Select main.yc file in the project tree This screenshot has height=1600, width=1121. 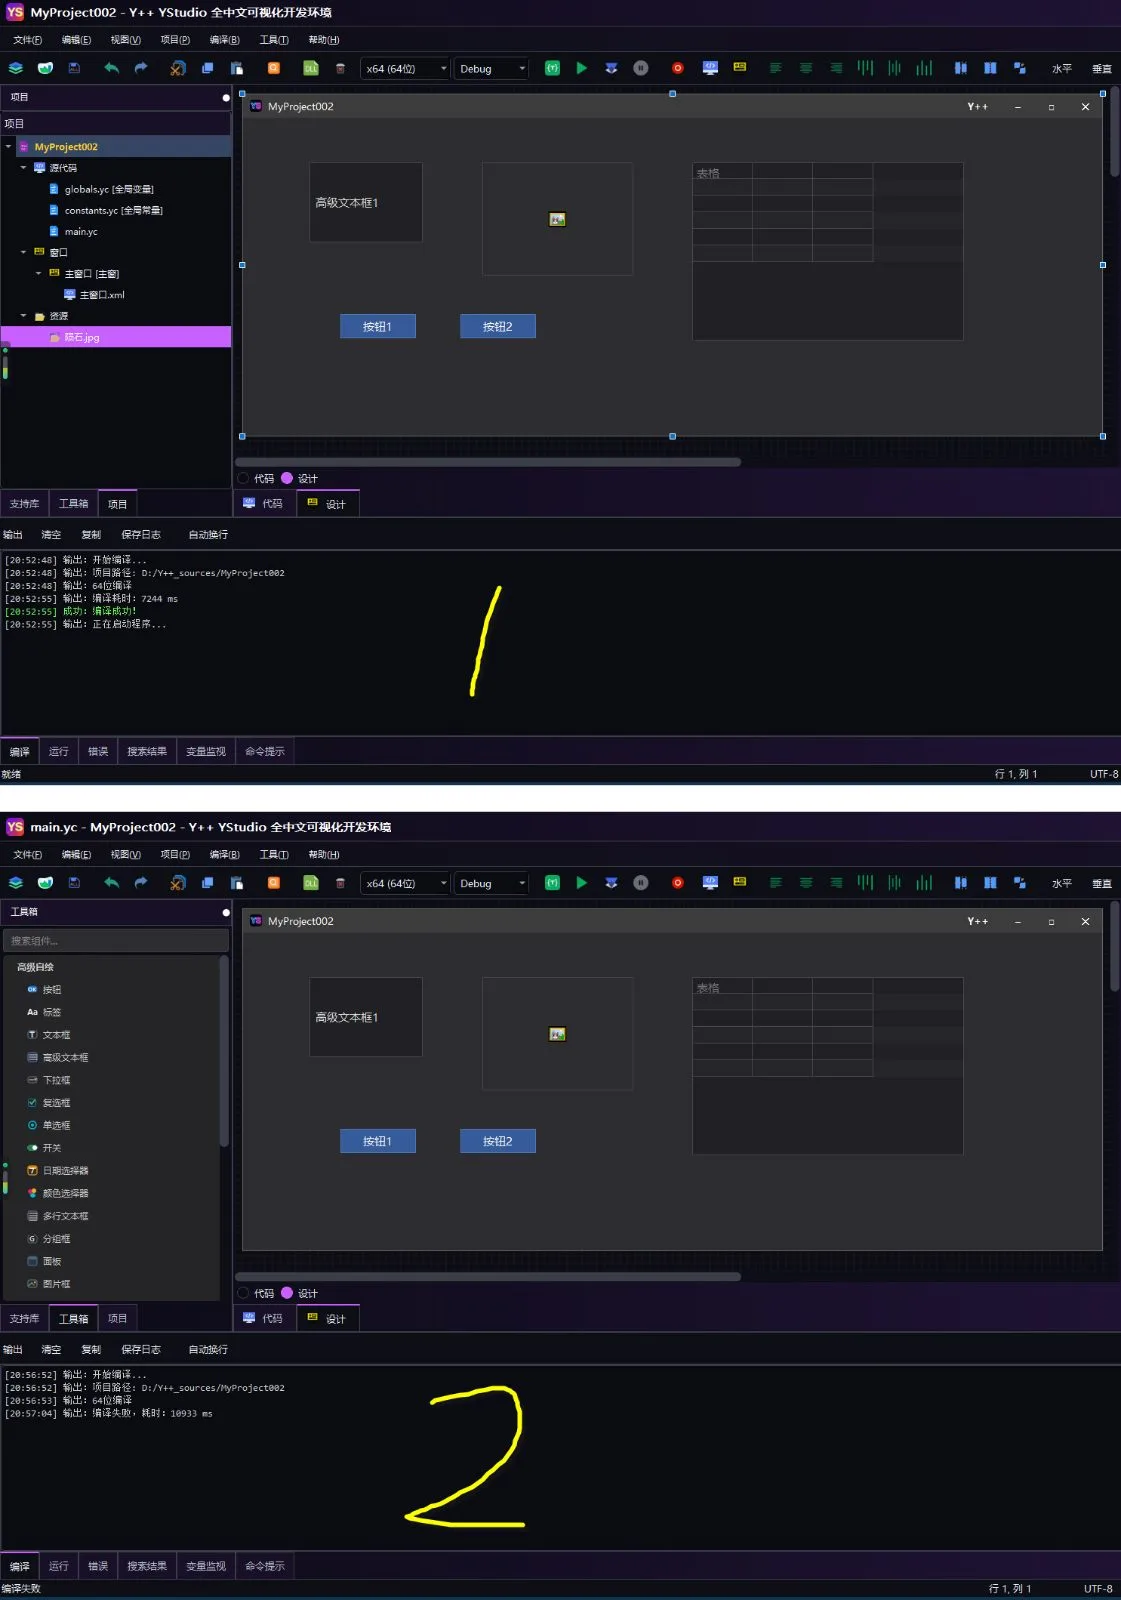(80, 232)
